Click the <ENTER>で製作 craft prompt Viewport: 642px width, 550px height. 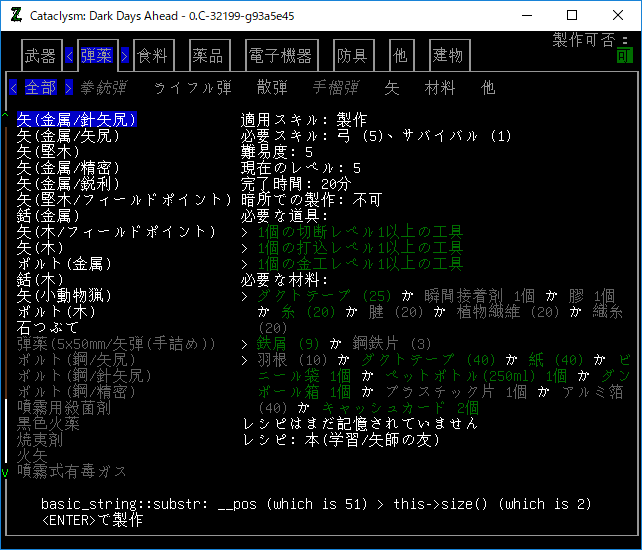92,519
